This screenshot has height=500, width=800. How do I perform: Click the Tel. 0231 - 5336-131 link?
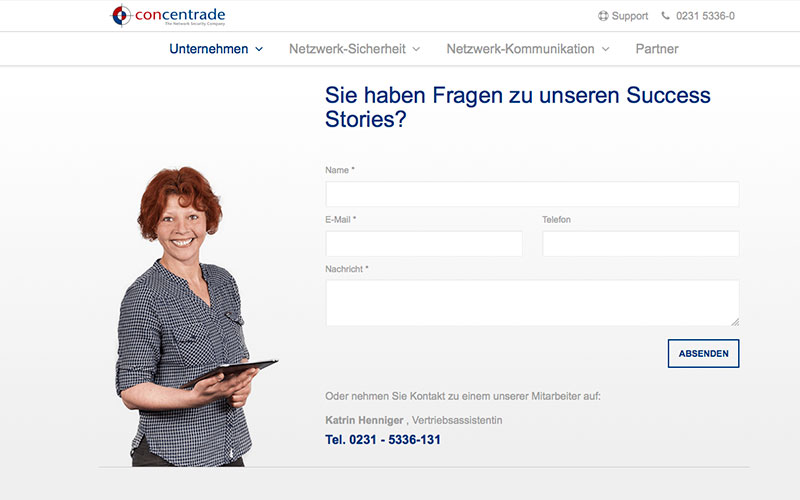383,440
